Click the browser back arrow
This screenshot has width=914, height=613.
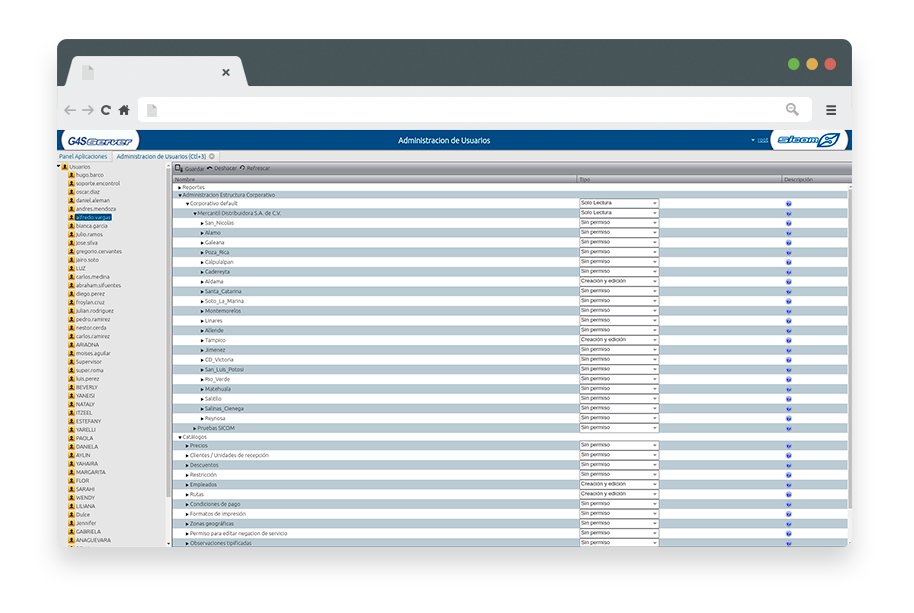[x=70, y=110]
